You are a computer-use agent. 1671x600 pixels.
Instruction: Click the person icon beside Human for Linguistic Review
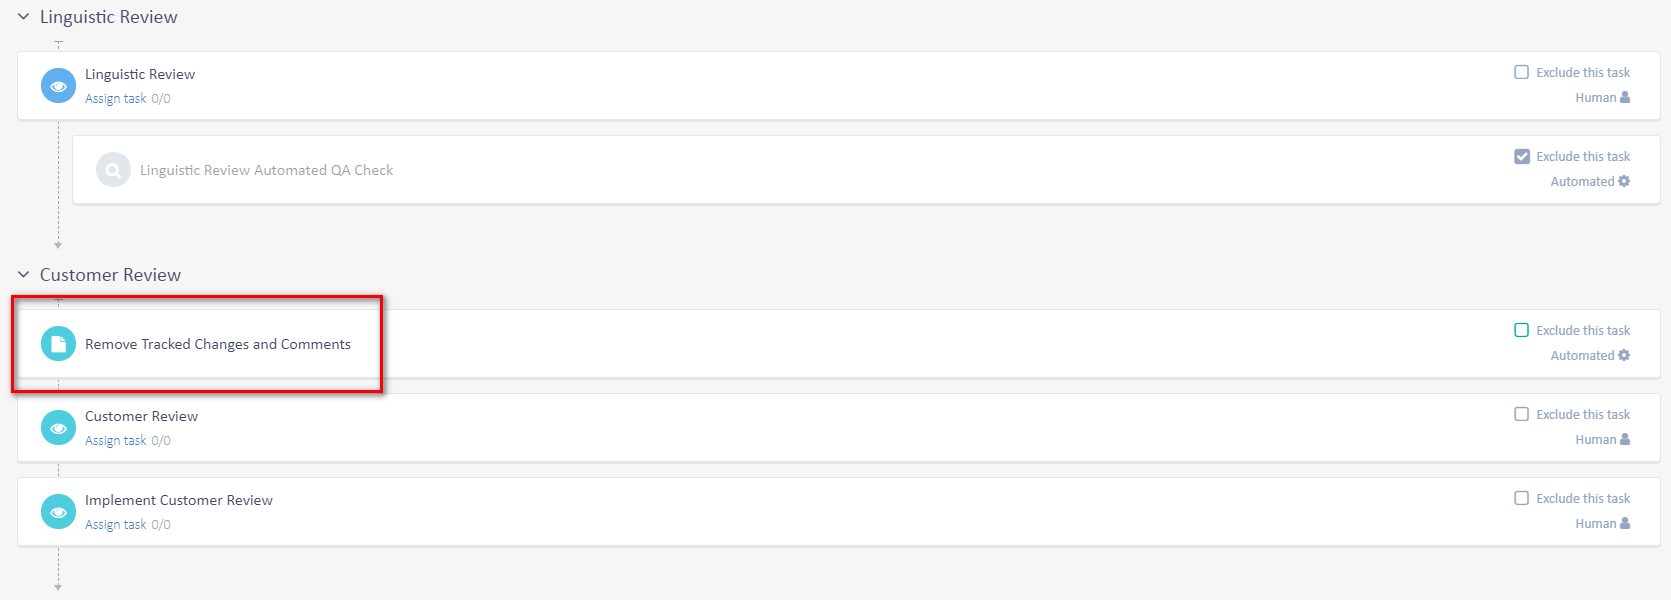(x=1625, y=97)
